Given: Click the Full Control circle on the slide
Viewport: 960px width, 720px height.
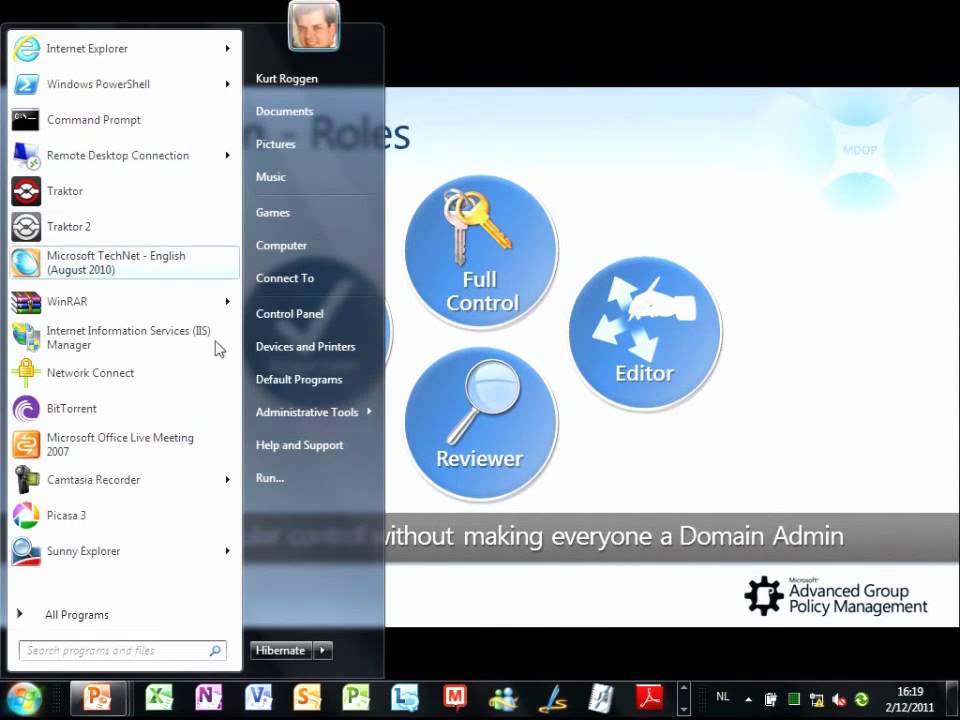Looking at the screenshot, I should 481,252.
